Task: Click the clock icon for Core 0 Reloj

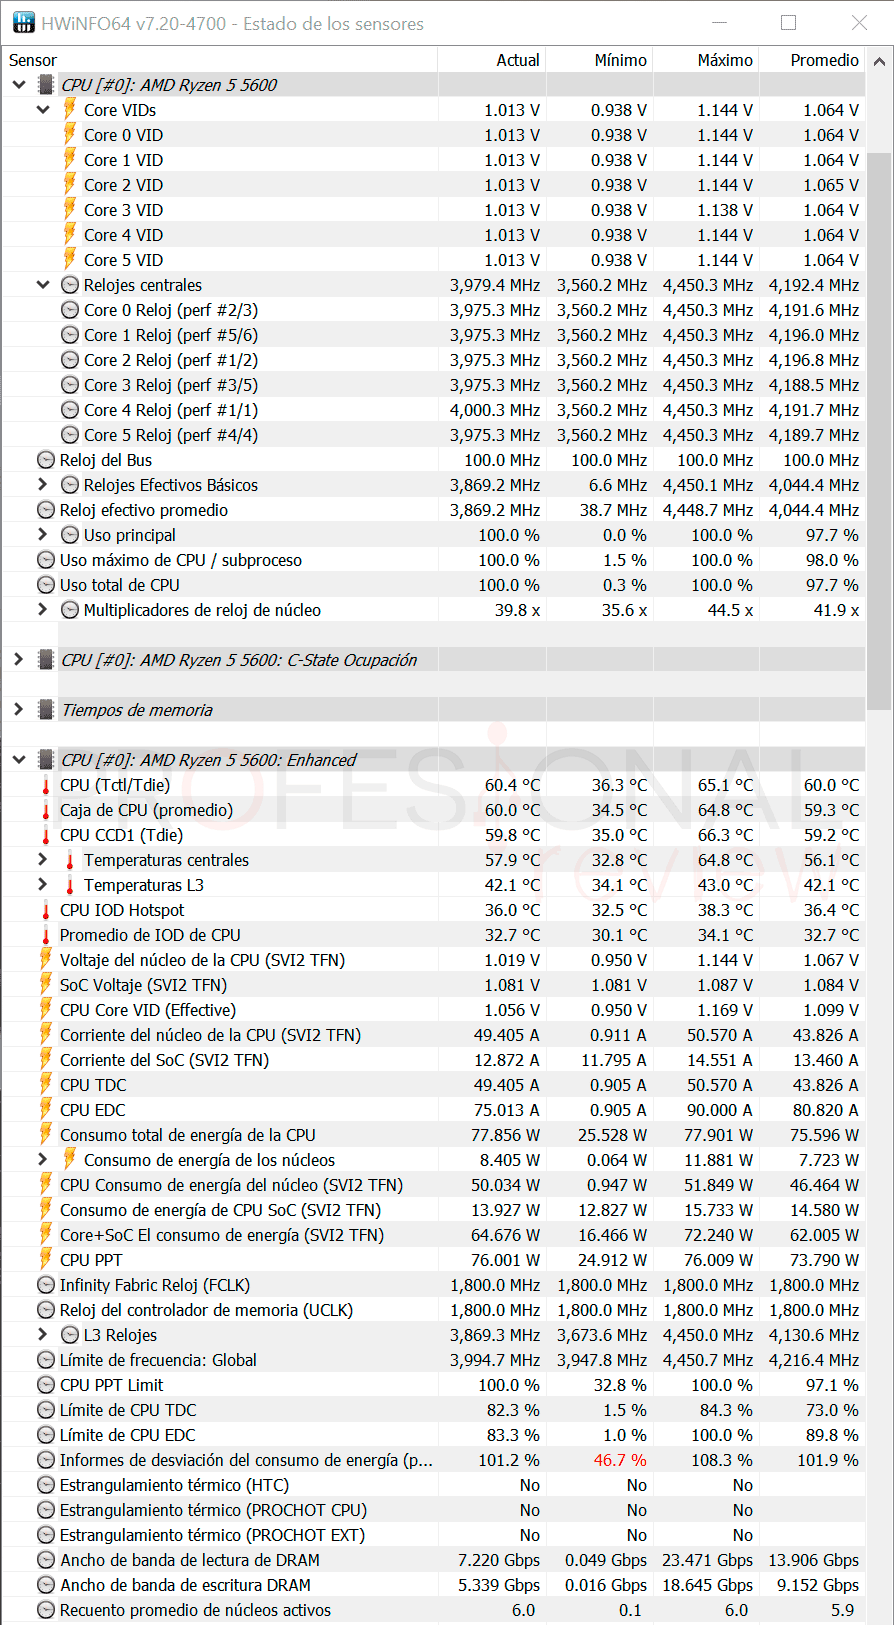Action: [x=70, y=310]
